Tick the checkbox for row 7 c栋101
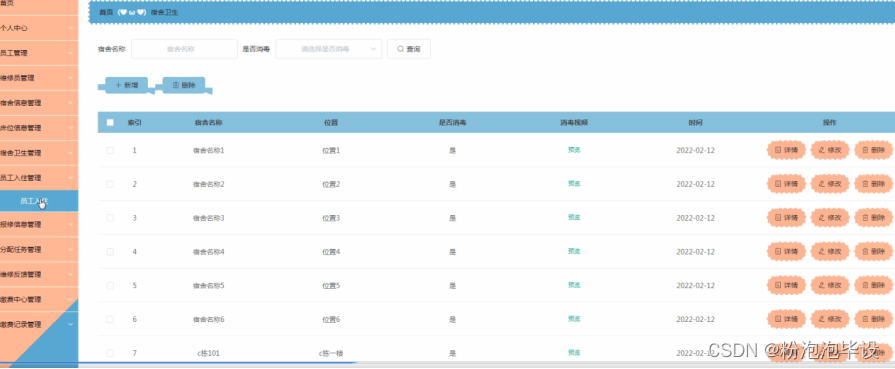 point(110,353)
